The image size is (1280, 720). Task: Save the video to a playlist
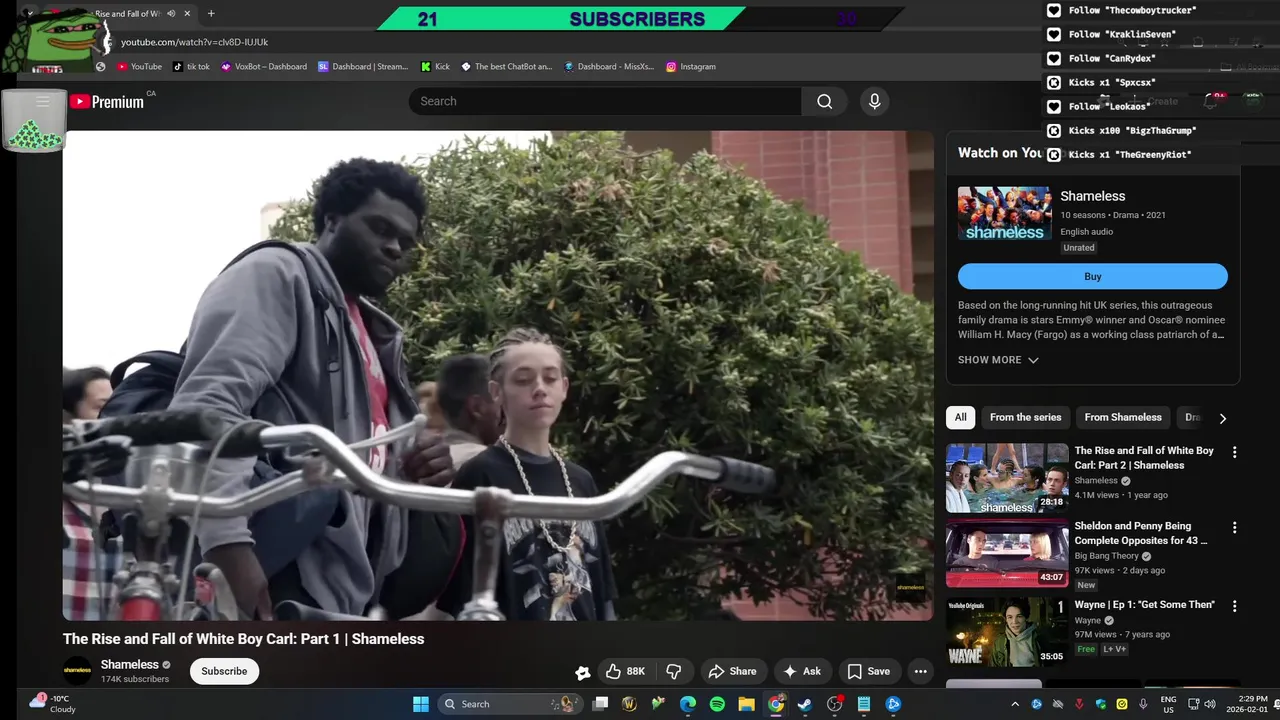click(x=868, y=671)
